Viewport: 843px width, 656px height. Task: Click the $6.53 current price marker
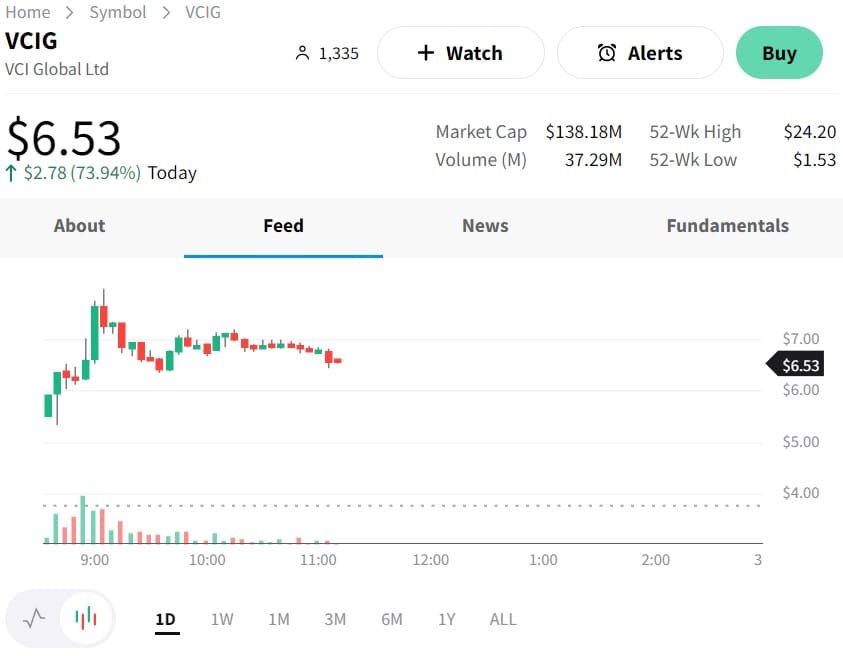click(x=797, y=365)
